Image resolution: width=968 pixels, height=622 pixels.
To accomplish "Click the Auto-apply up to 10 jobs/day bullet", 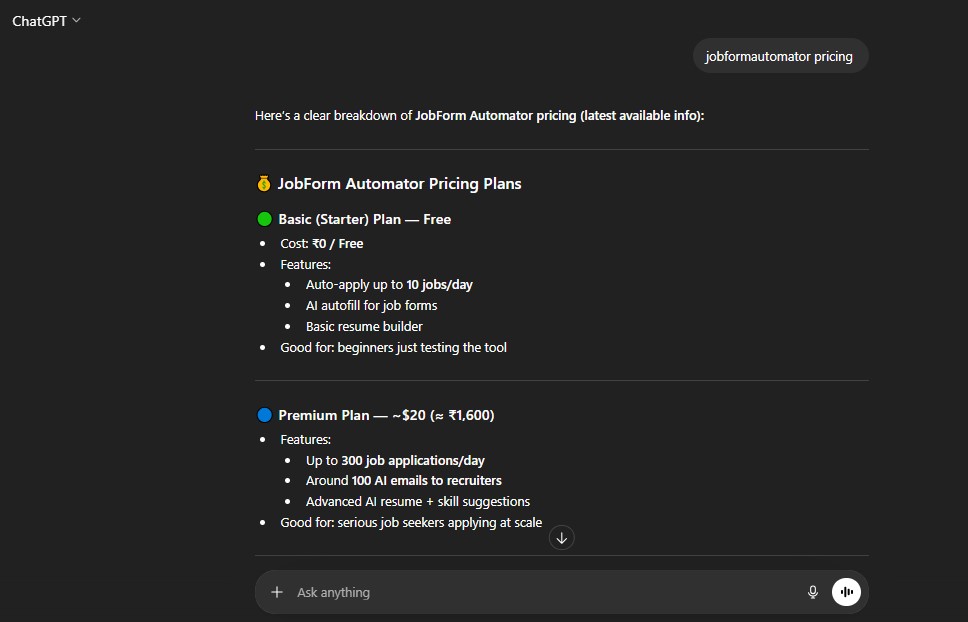I will (x=389, y=284).
